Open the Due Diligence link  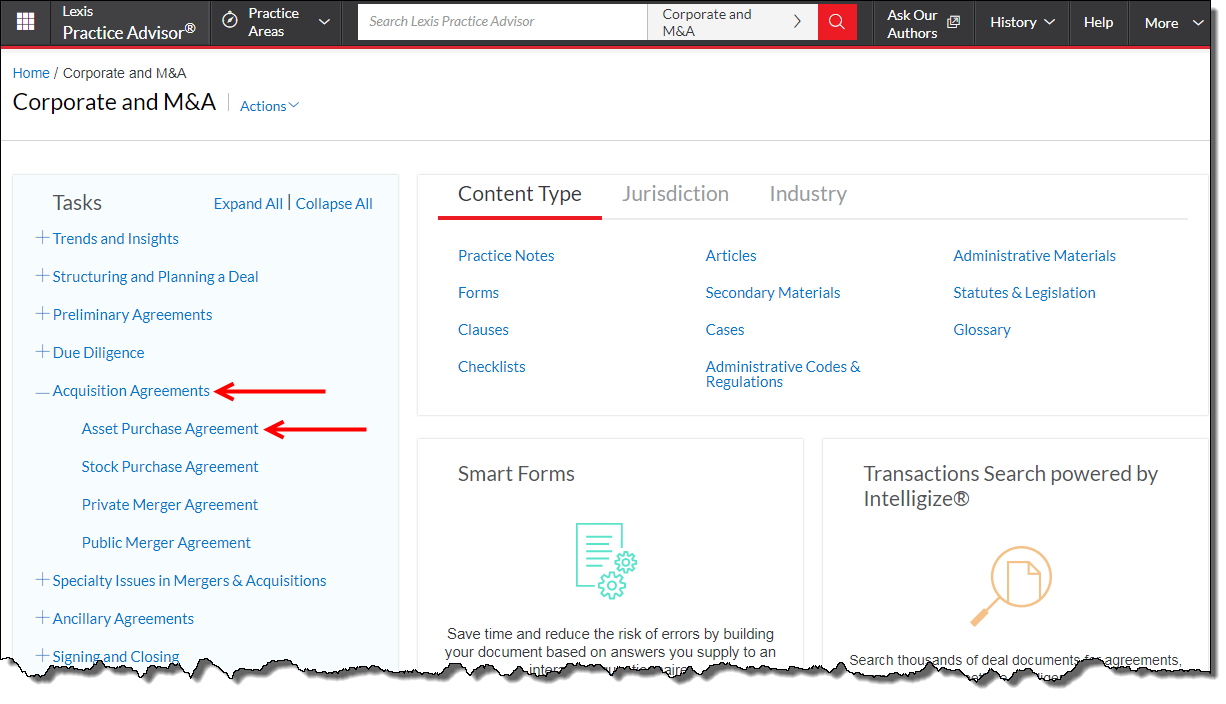point(98,353)
